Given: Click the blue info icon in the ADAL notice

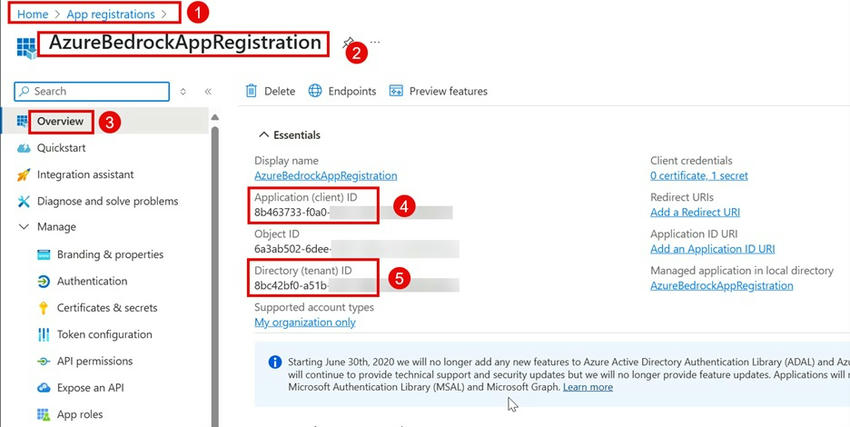Looking at the screenshot, I should [x=275, y=362].
